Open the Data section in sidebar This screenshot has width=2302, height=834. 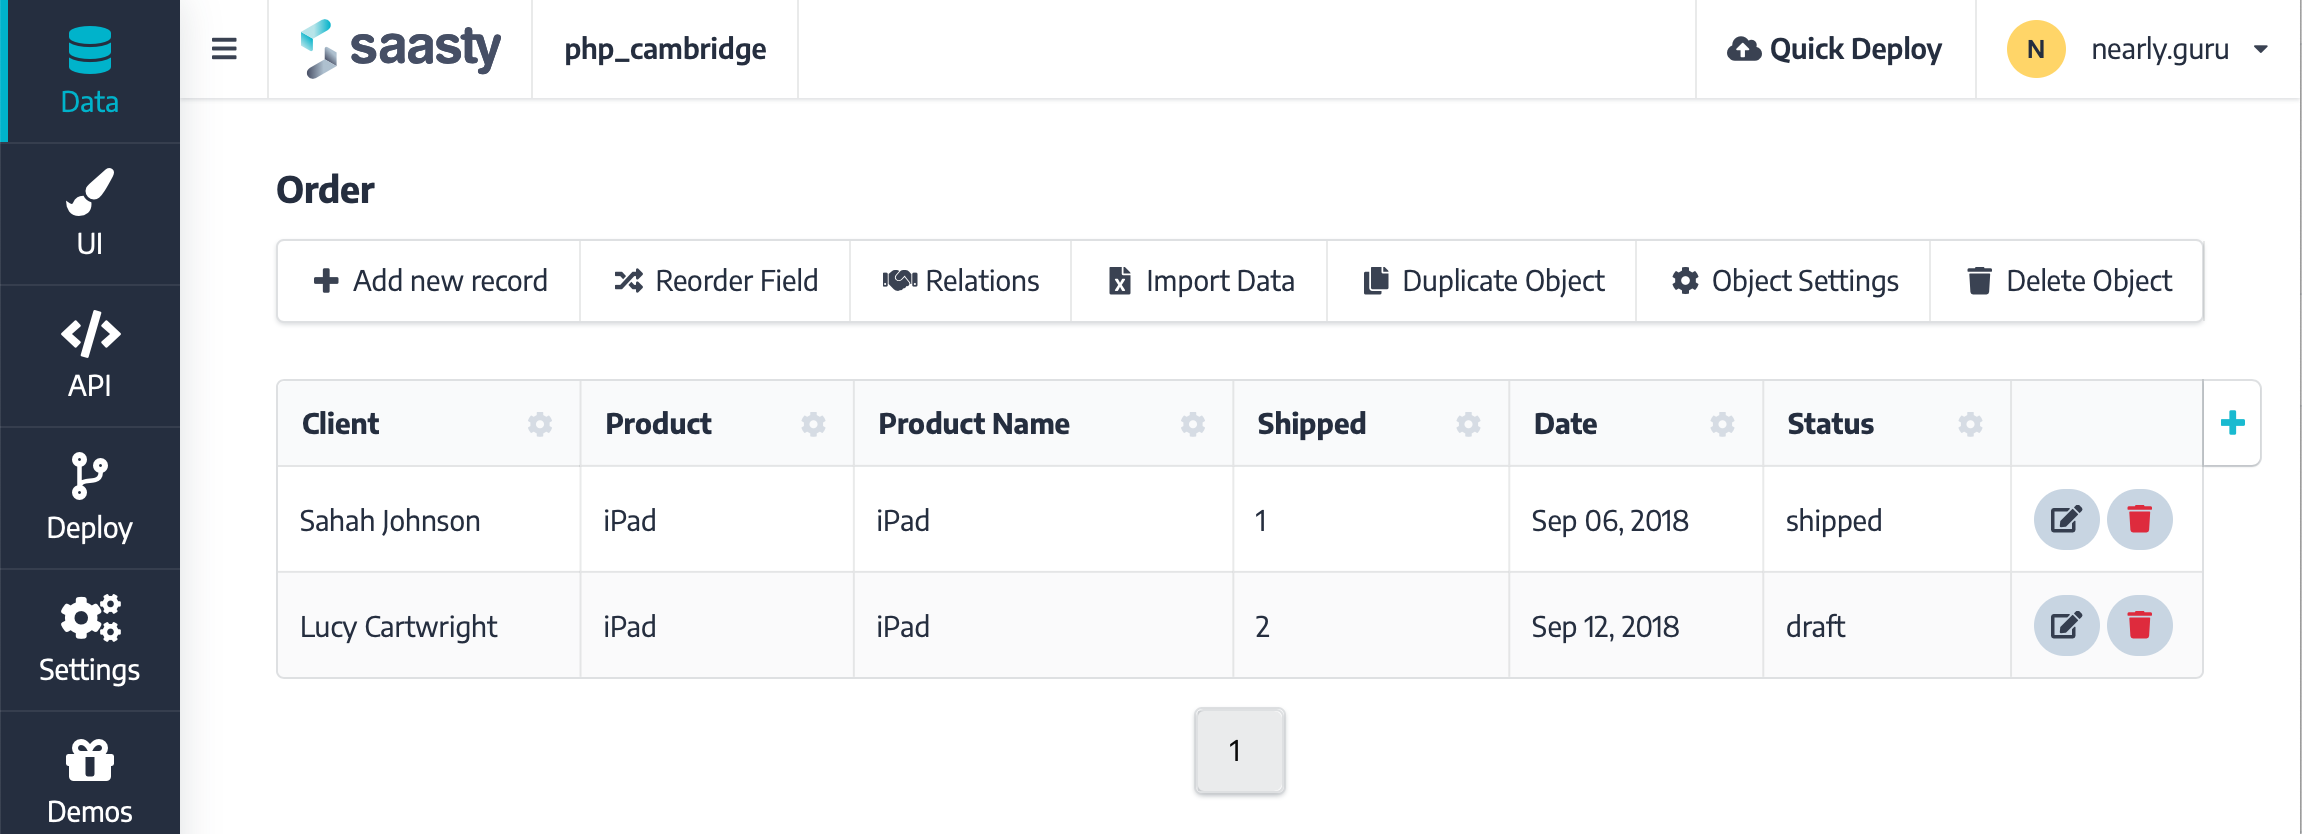[90, 71]
